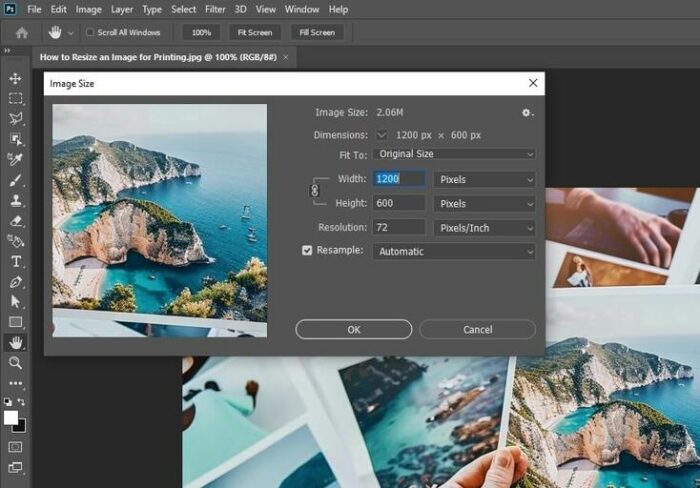Open the Edit Toolbar three-dots icon
The image size is (700, 488).
(x=15, y=383)
